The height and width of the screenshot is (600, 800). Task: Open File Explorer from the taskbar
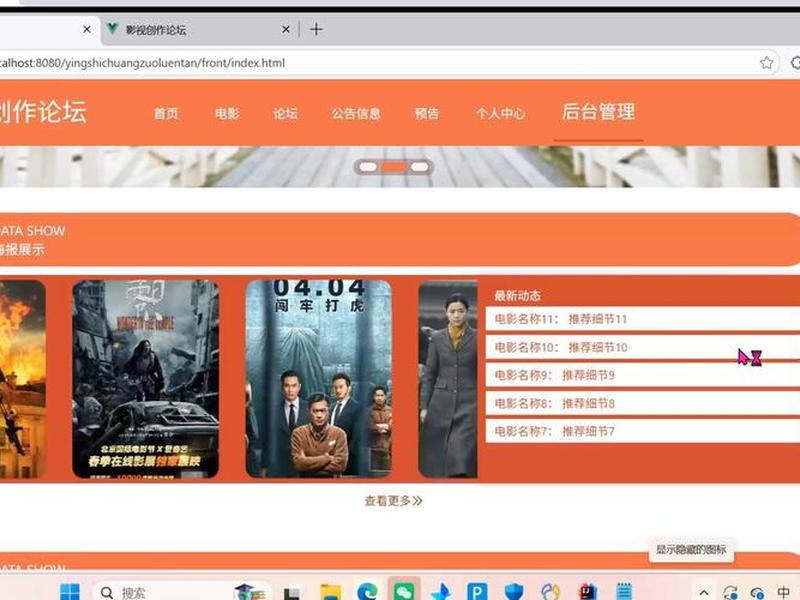(x=330, y=592)
